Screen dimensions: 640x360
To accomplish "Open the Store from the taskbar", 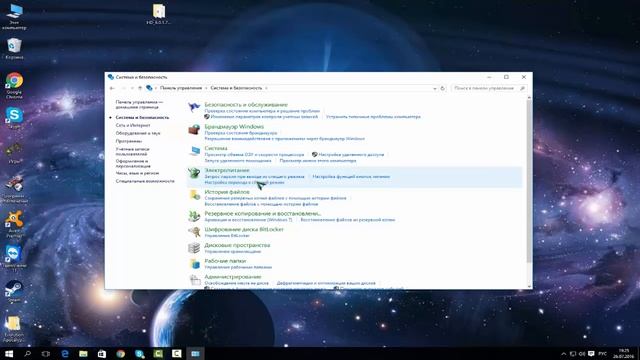I will tap(102, 353).
